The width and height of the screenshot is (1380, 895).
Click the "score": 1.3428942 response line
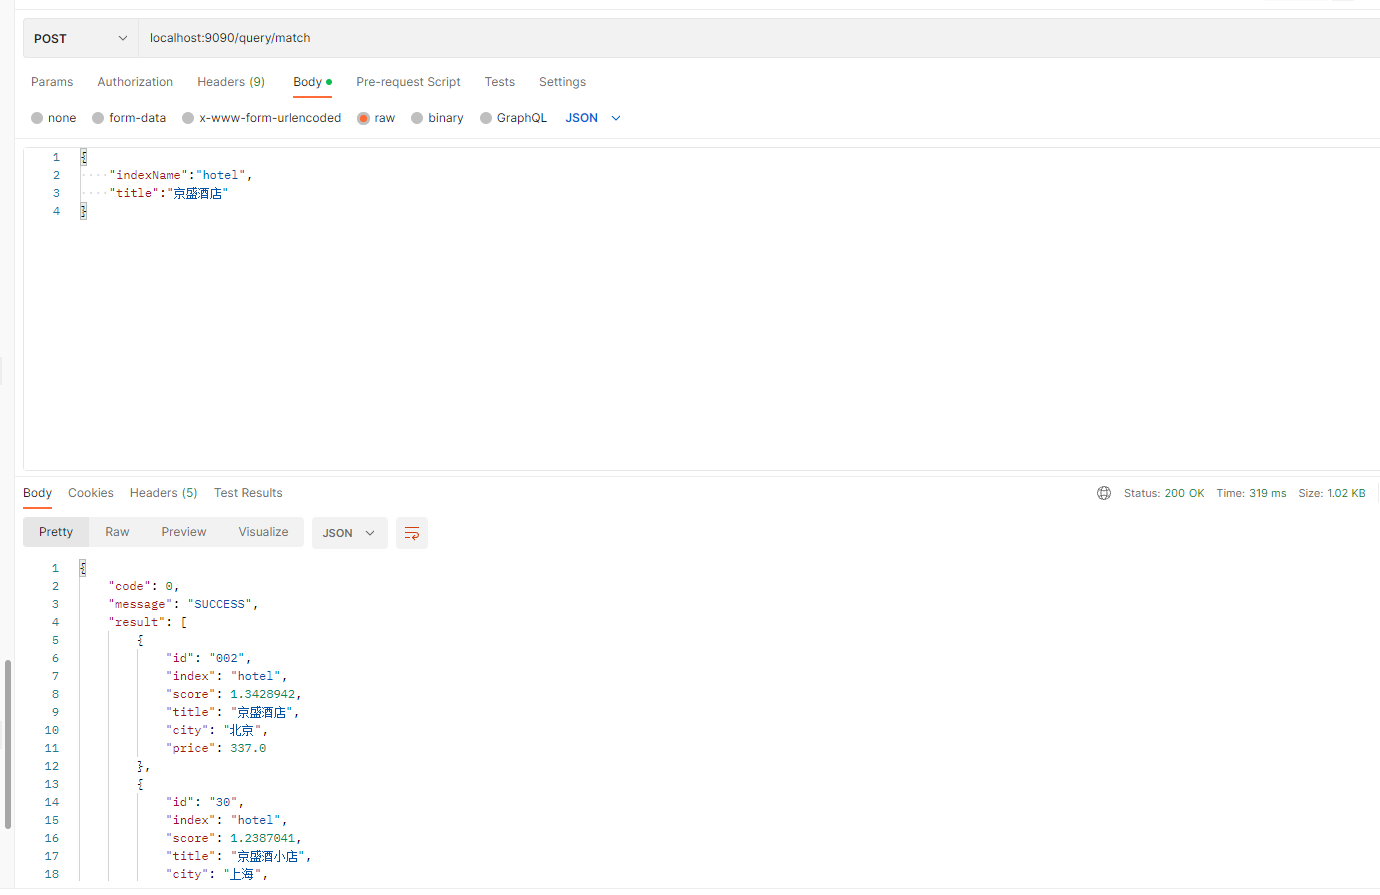point(234,694)
